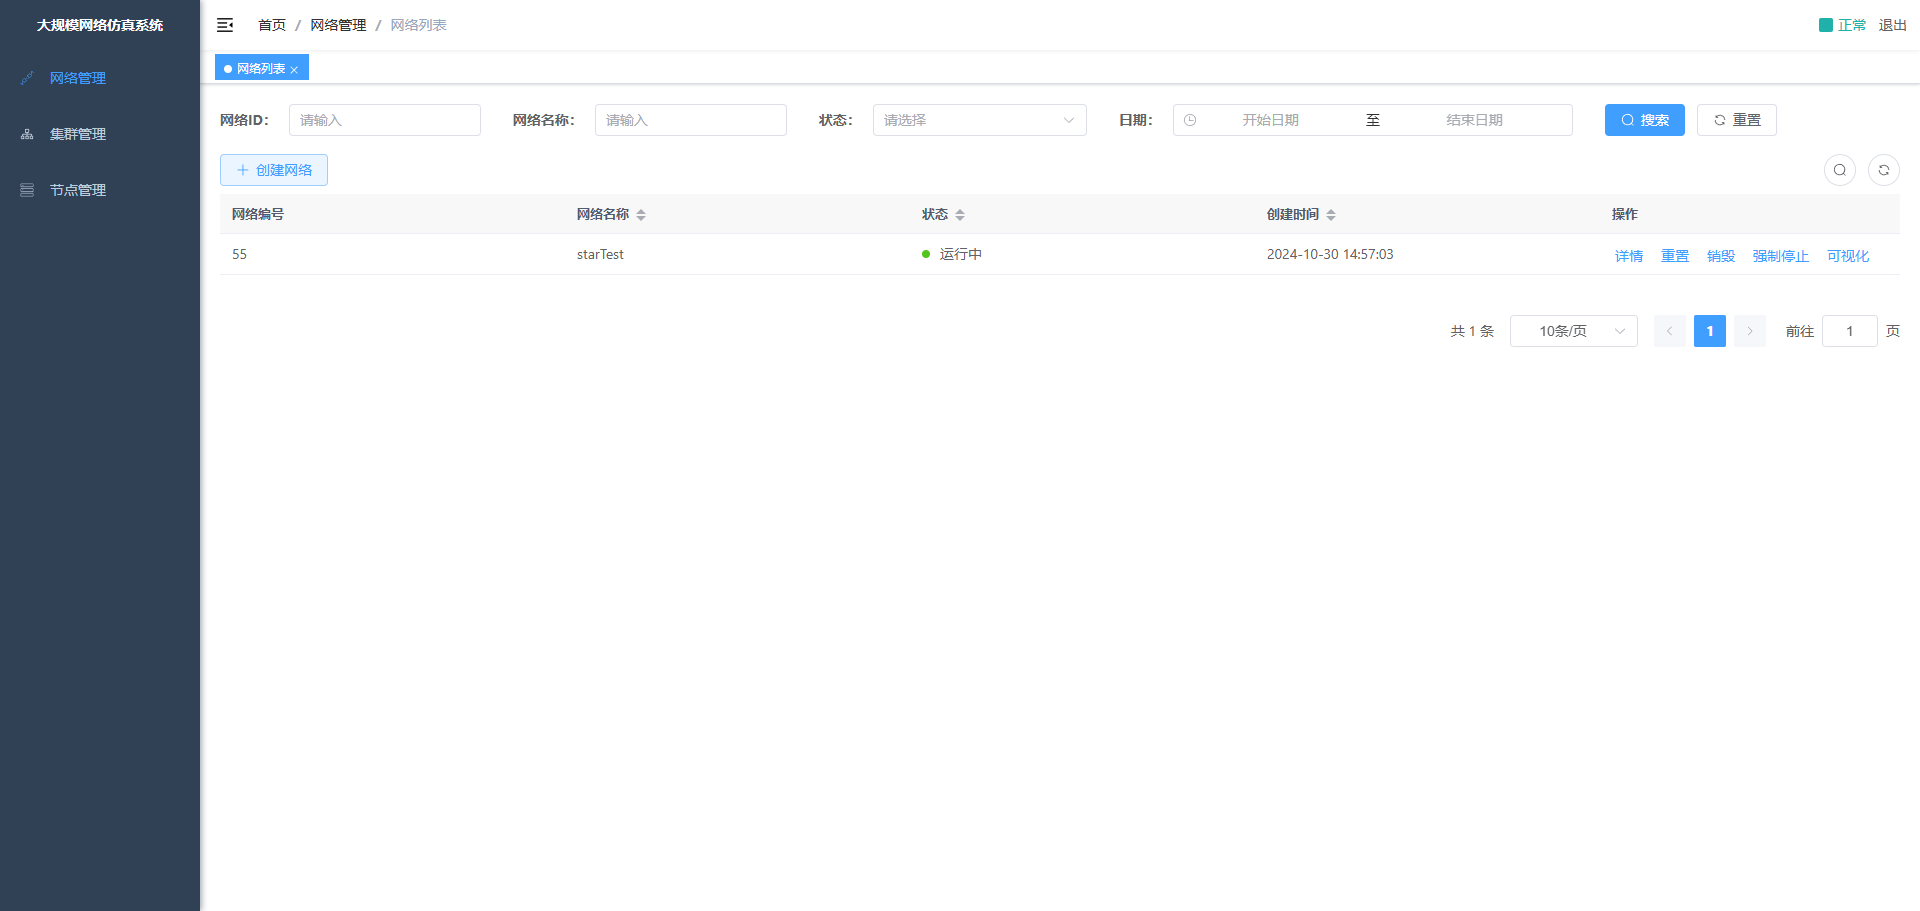Click the 创建网络 button
This screenshot has width=1920, height=911.
[x=274, y=170]
